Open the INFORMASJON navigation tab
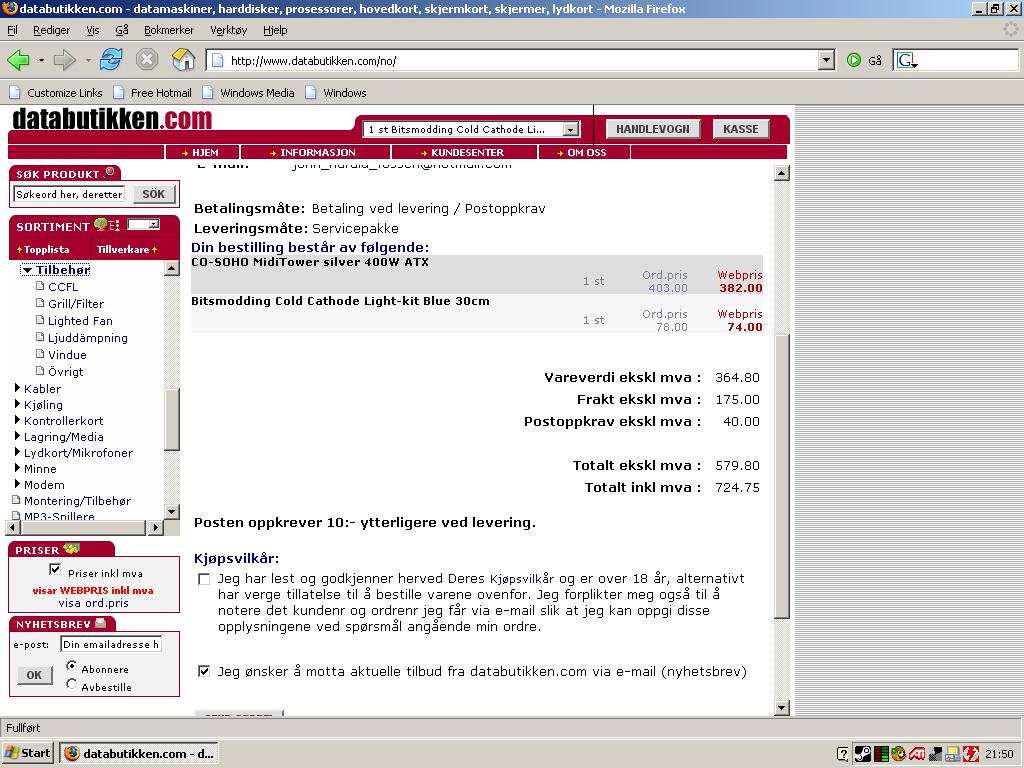Image resolution: width=1024 pixels, height=768 pixels. (x=315, y=152)
